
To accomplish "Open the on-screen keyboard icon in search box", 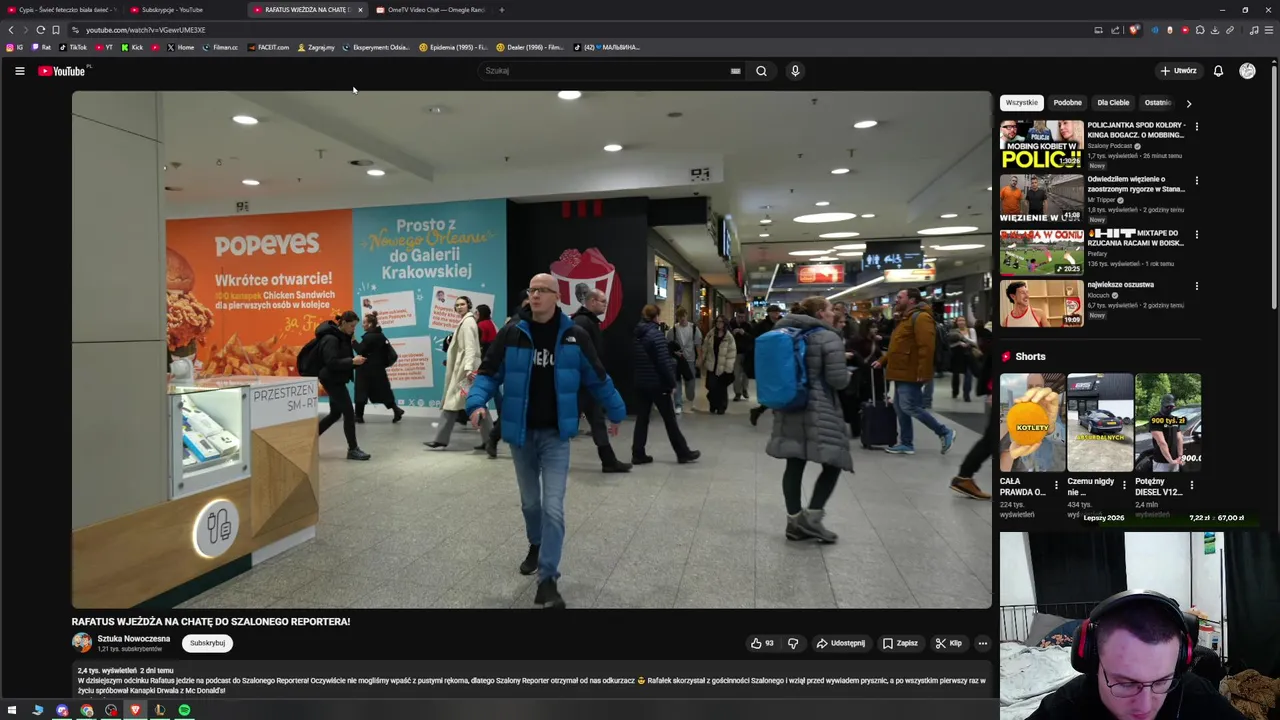I will [x=735, y=71].
